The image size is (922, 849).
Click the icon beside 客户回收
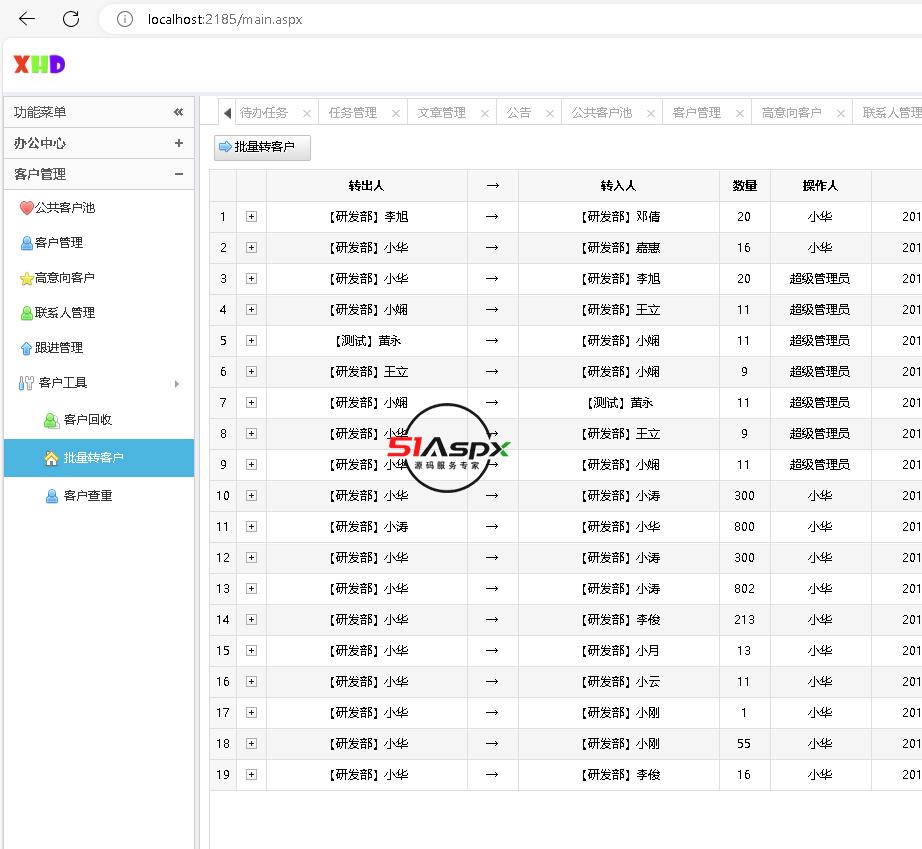click(x=51, y=420)
